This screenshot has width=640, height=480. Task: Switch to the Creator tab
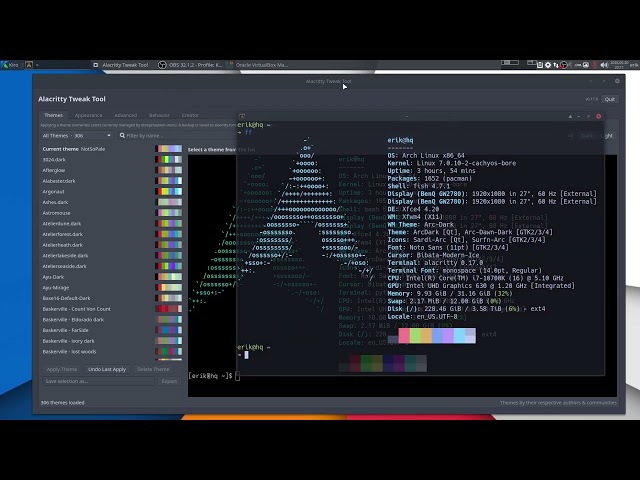coord(190,116)
